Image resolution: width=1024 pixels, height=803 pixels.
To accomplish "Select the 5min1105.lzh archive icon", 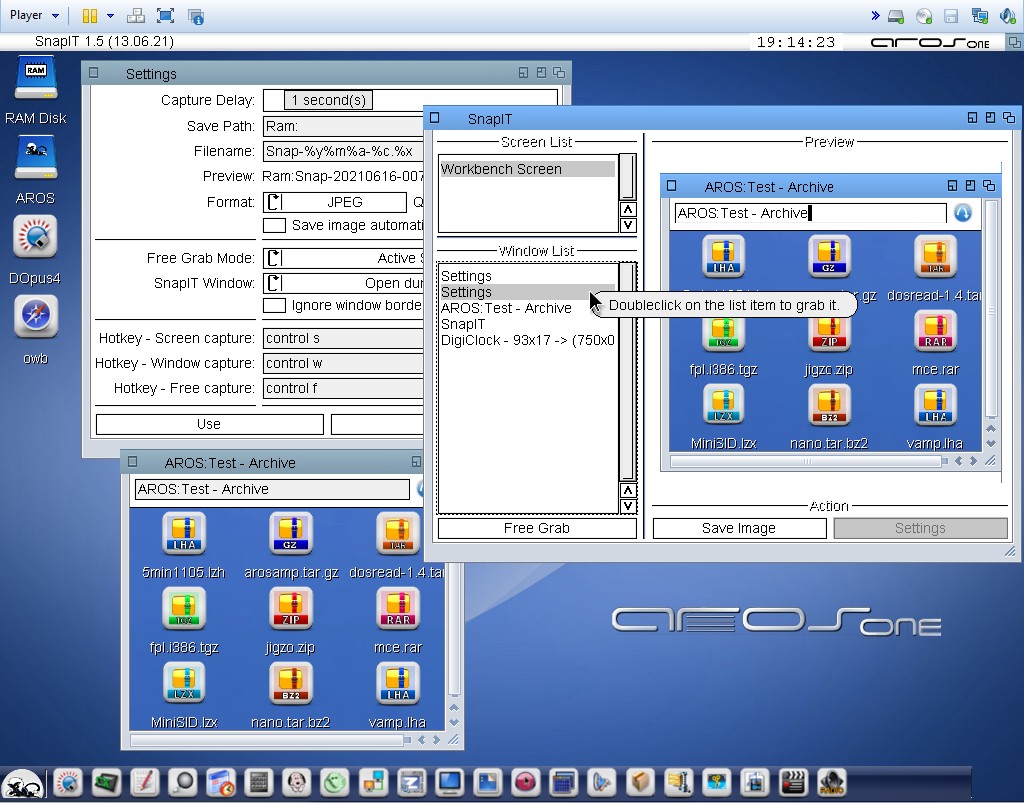I will (x=184, y=534).
